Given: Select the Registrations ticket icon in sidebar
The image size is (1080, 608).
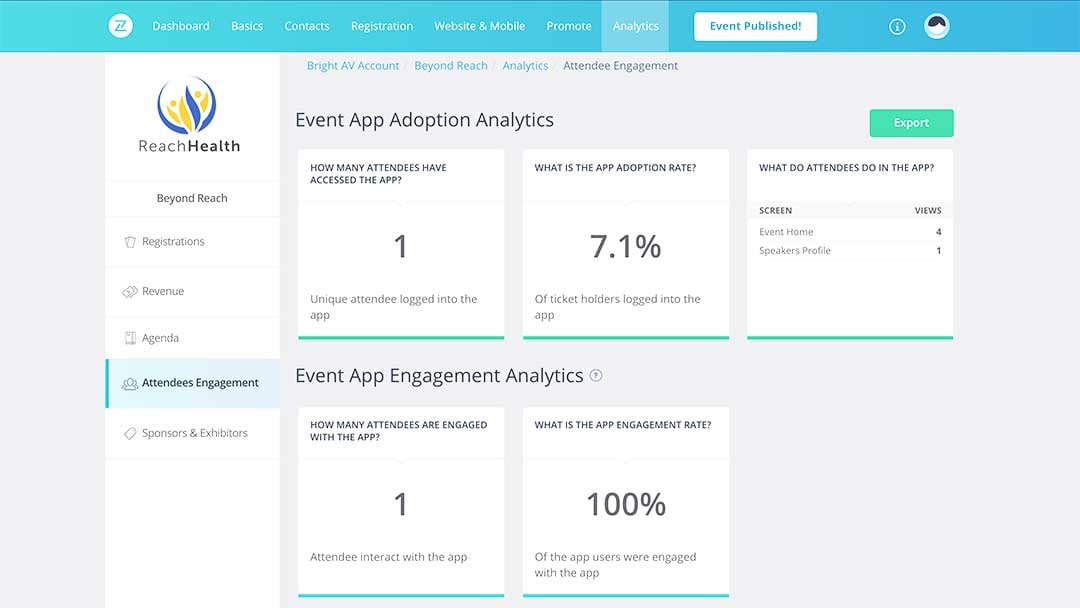Looking at the screenshot, I should click(x=131, y=241).
